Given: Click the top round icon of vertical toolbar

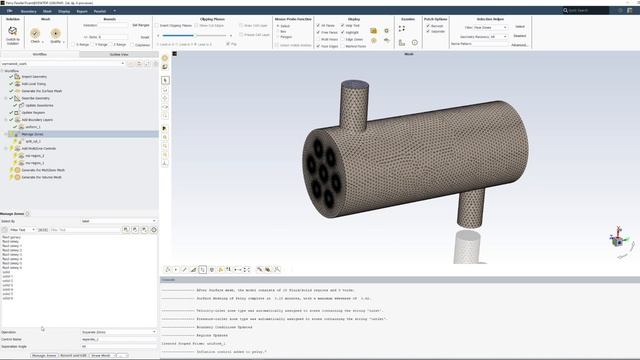Looking at the screenshot, I should coord(165,58).
